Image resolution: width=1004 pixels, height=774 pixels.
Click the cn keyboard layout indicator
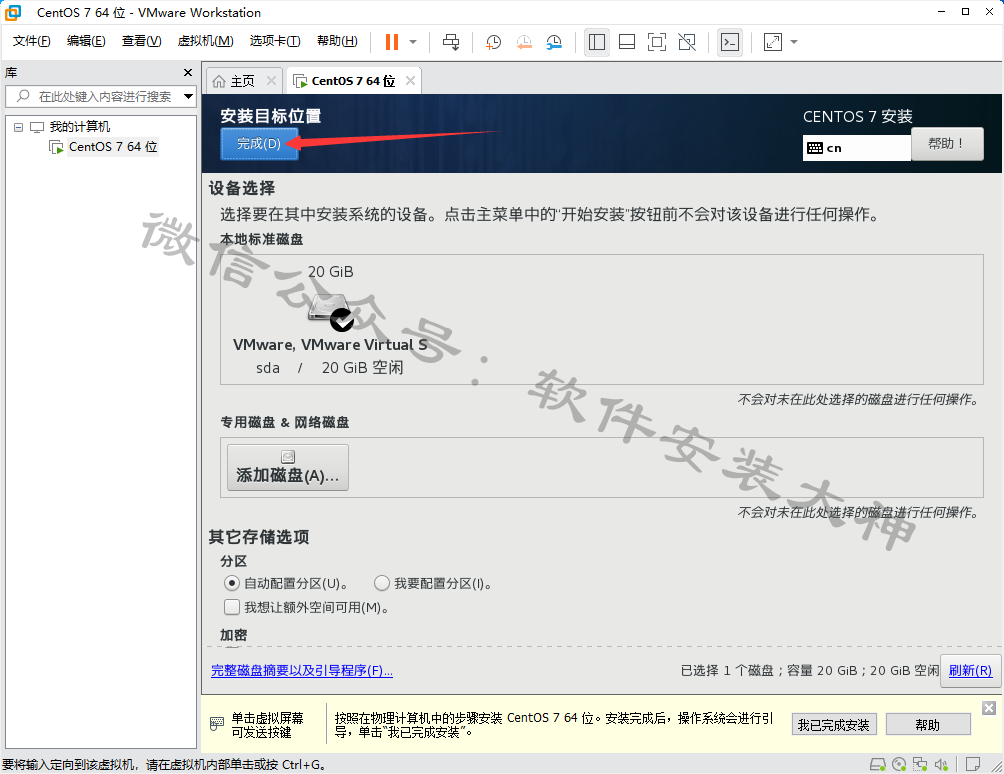pos(856,148)
